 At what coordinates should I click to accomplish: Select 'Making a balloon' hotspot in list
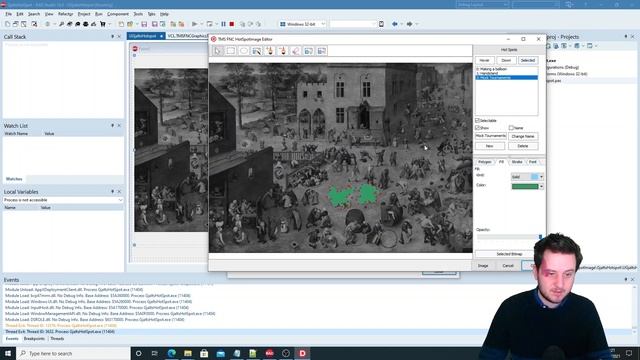(x=507, y=69)
